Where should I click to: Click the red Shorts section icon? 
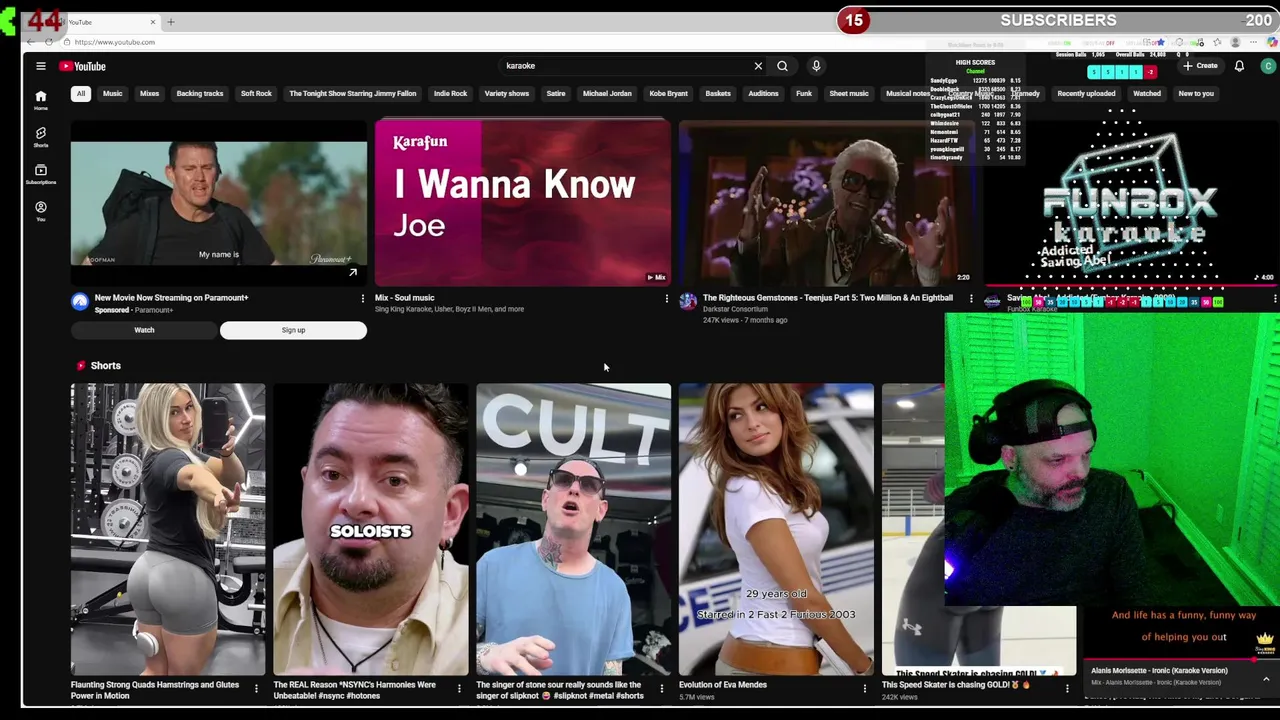(x=81, y=366)
